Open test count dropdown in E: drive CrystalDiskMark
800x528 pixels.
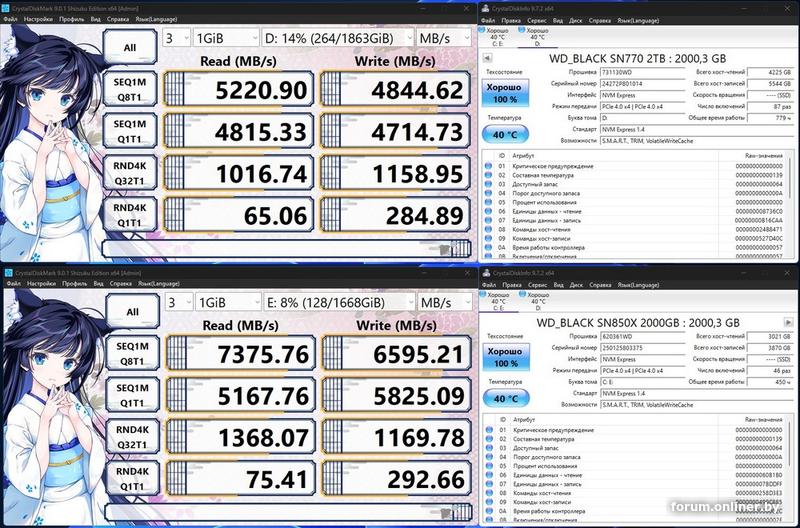[x=179, y=303]
